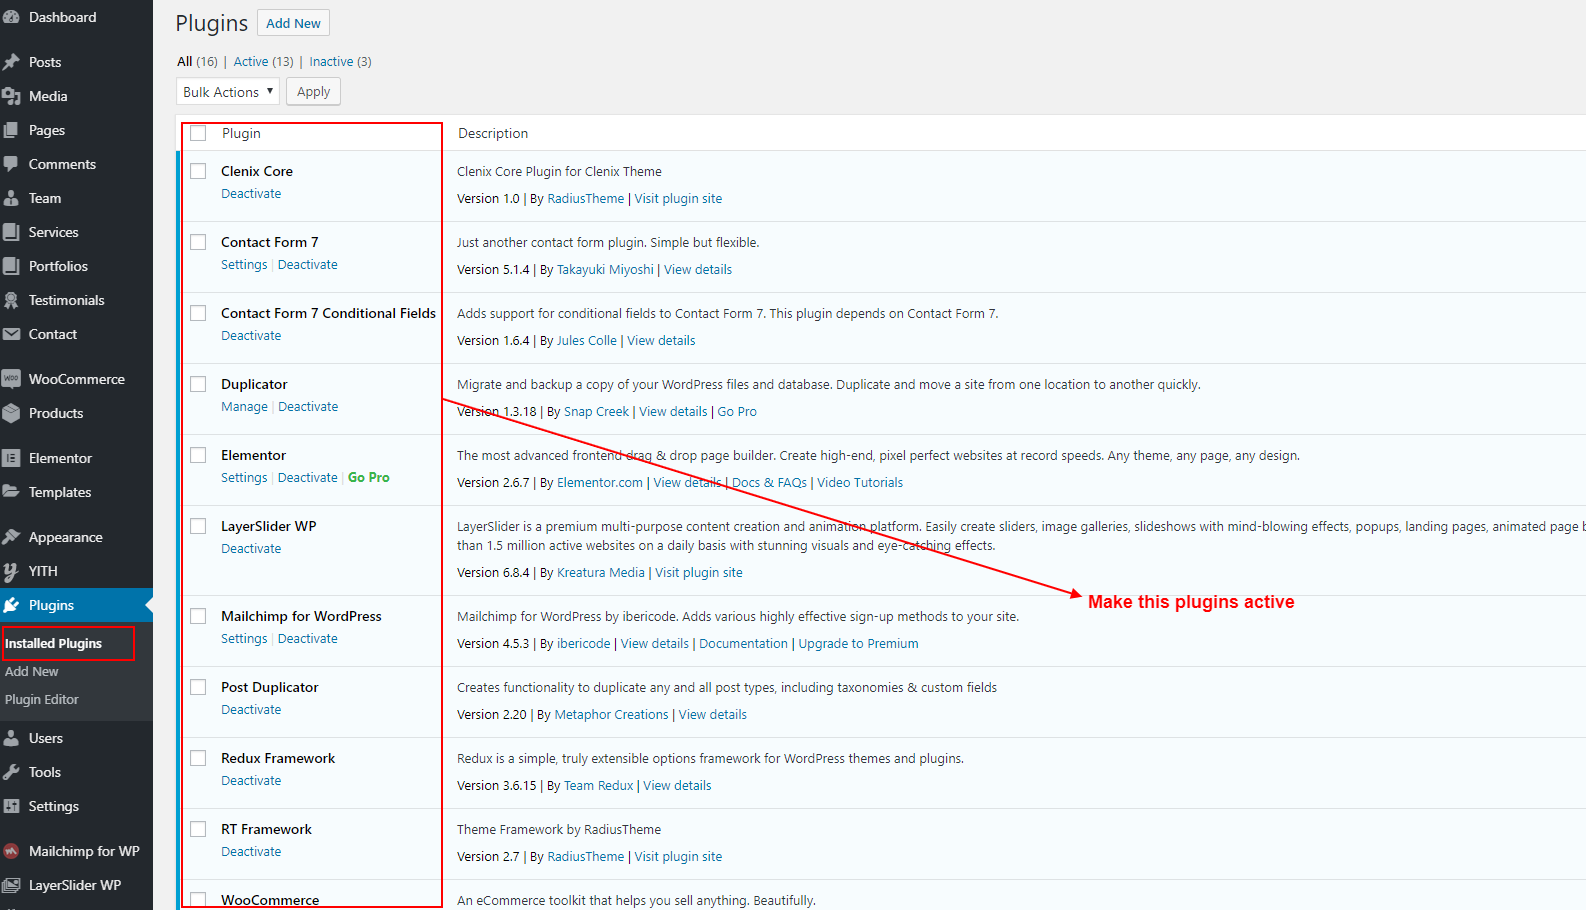The image size is (1586, 910).
Task: Click the Plugins plug icon
Action: tap(11, 605)
